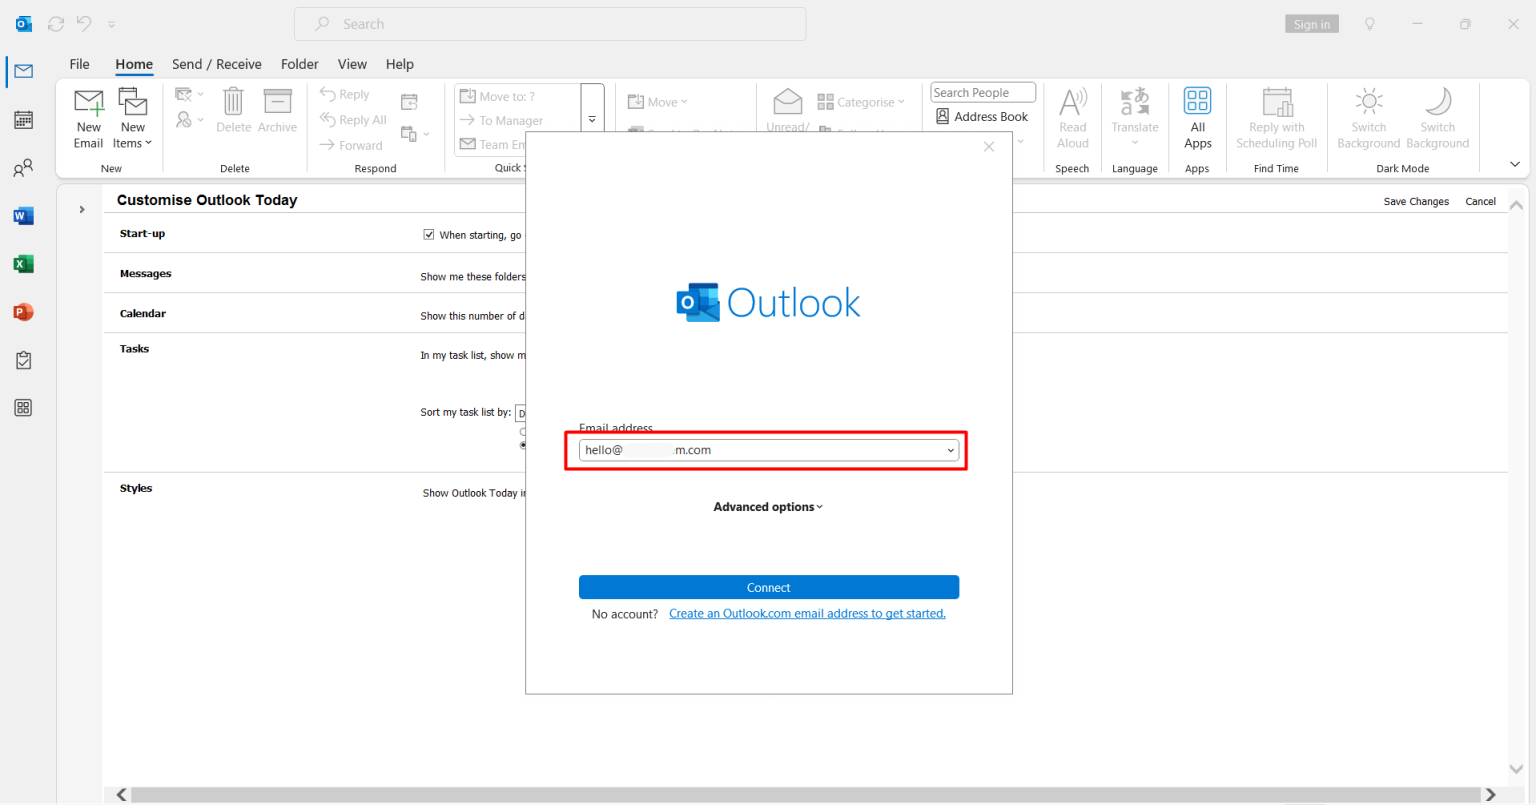Start Read Aloud from the Speech group
This screenshot has width=1536, height=805.
pos(1072,117)
